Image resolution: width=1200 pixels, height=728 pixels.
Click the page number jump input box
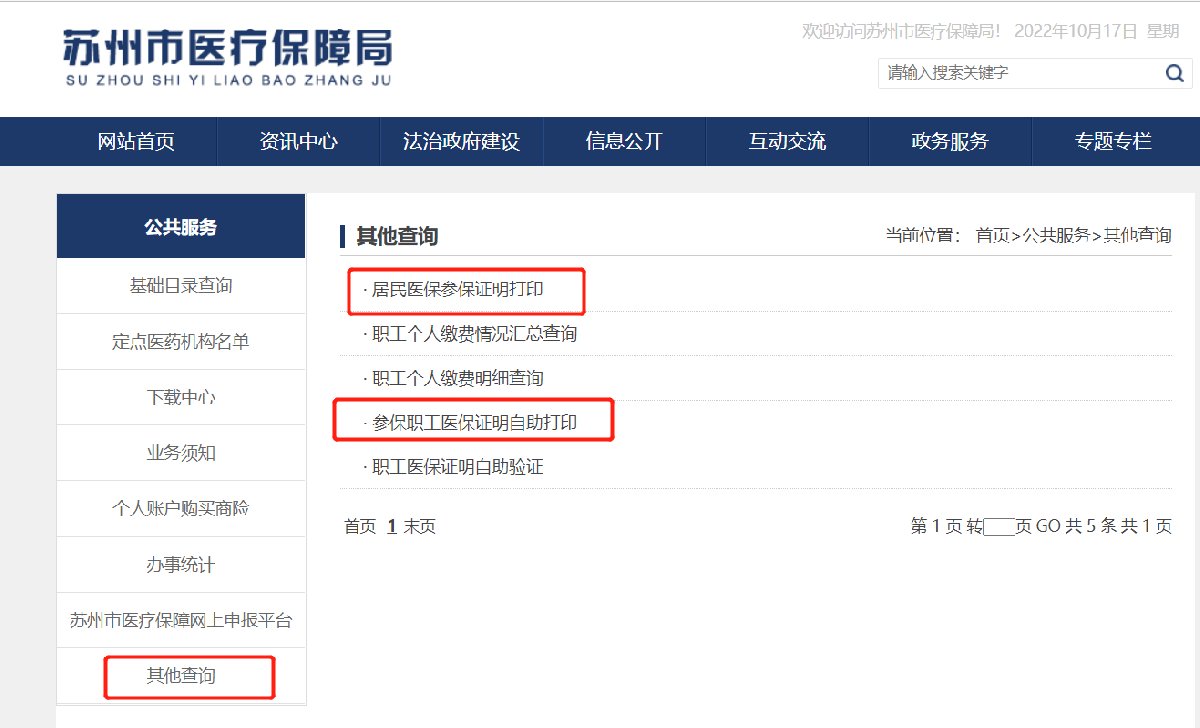tap(999, 527)
